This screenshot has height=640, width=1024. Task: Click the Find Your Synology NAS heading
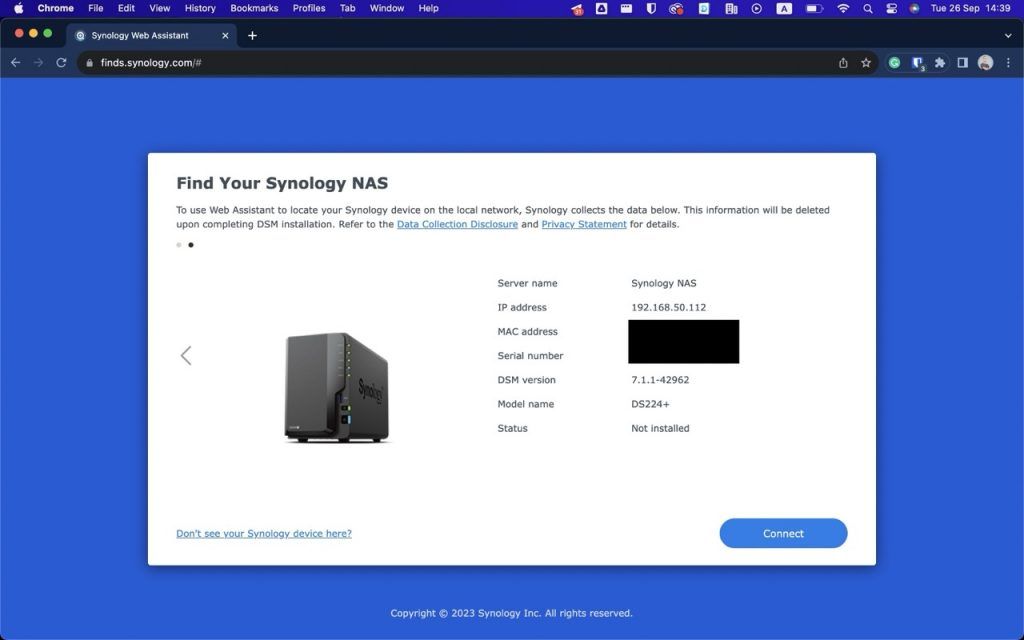282,183
